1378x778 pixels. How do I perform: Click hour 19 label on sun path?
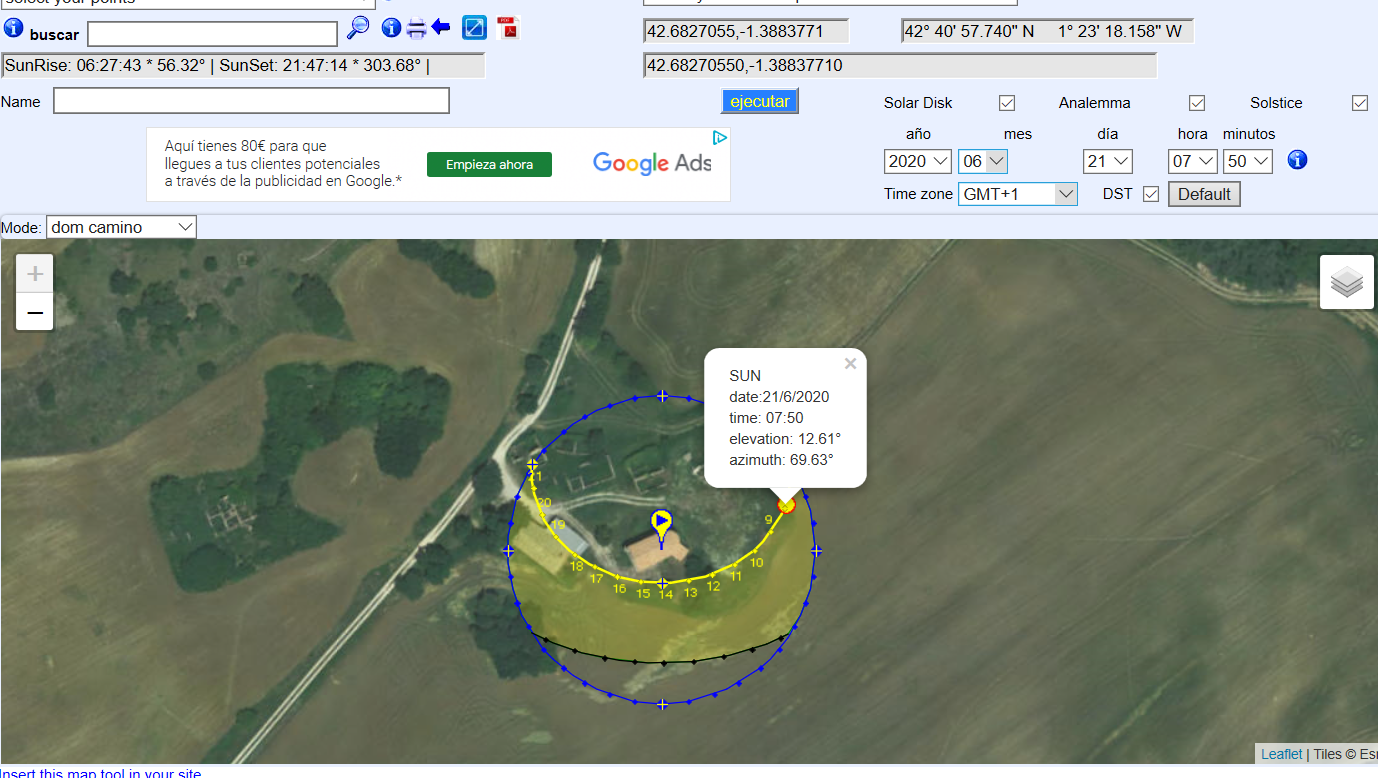(x=558, y=525)
